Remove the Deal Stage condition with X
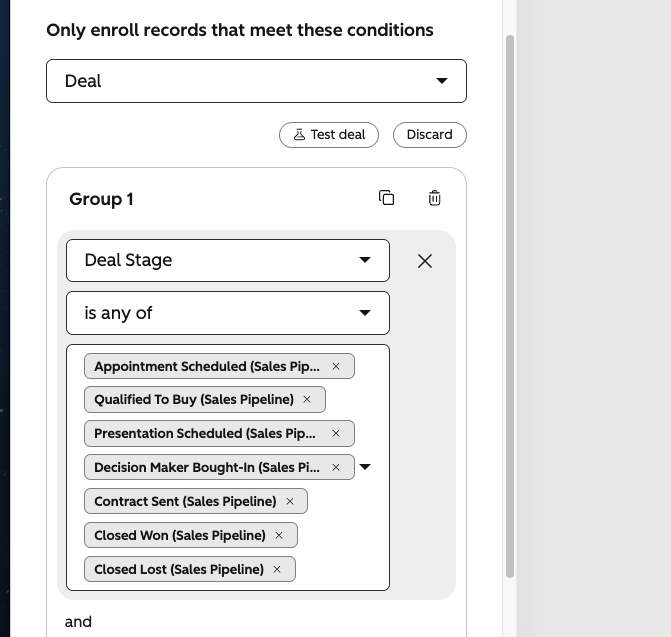 425,261
